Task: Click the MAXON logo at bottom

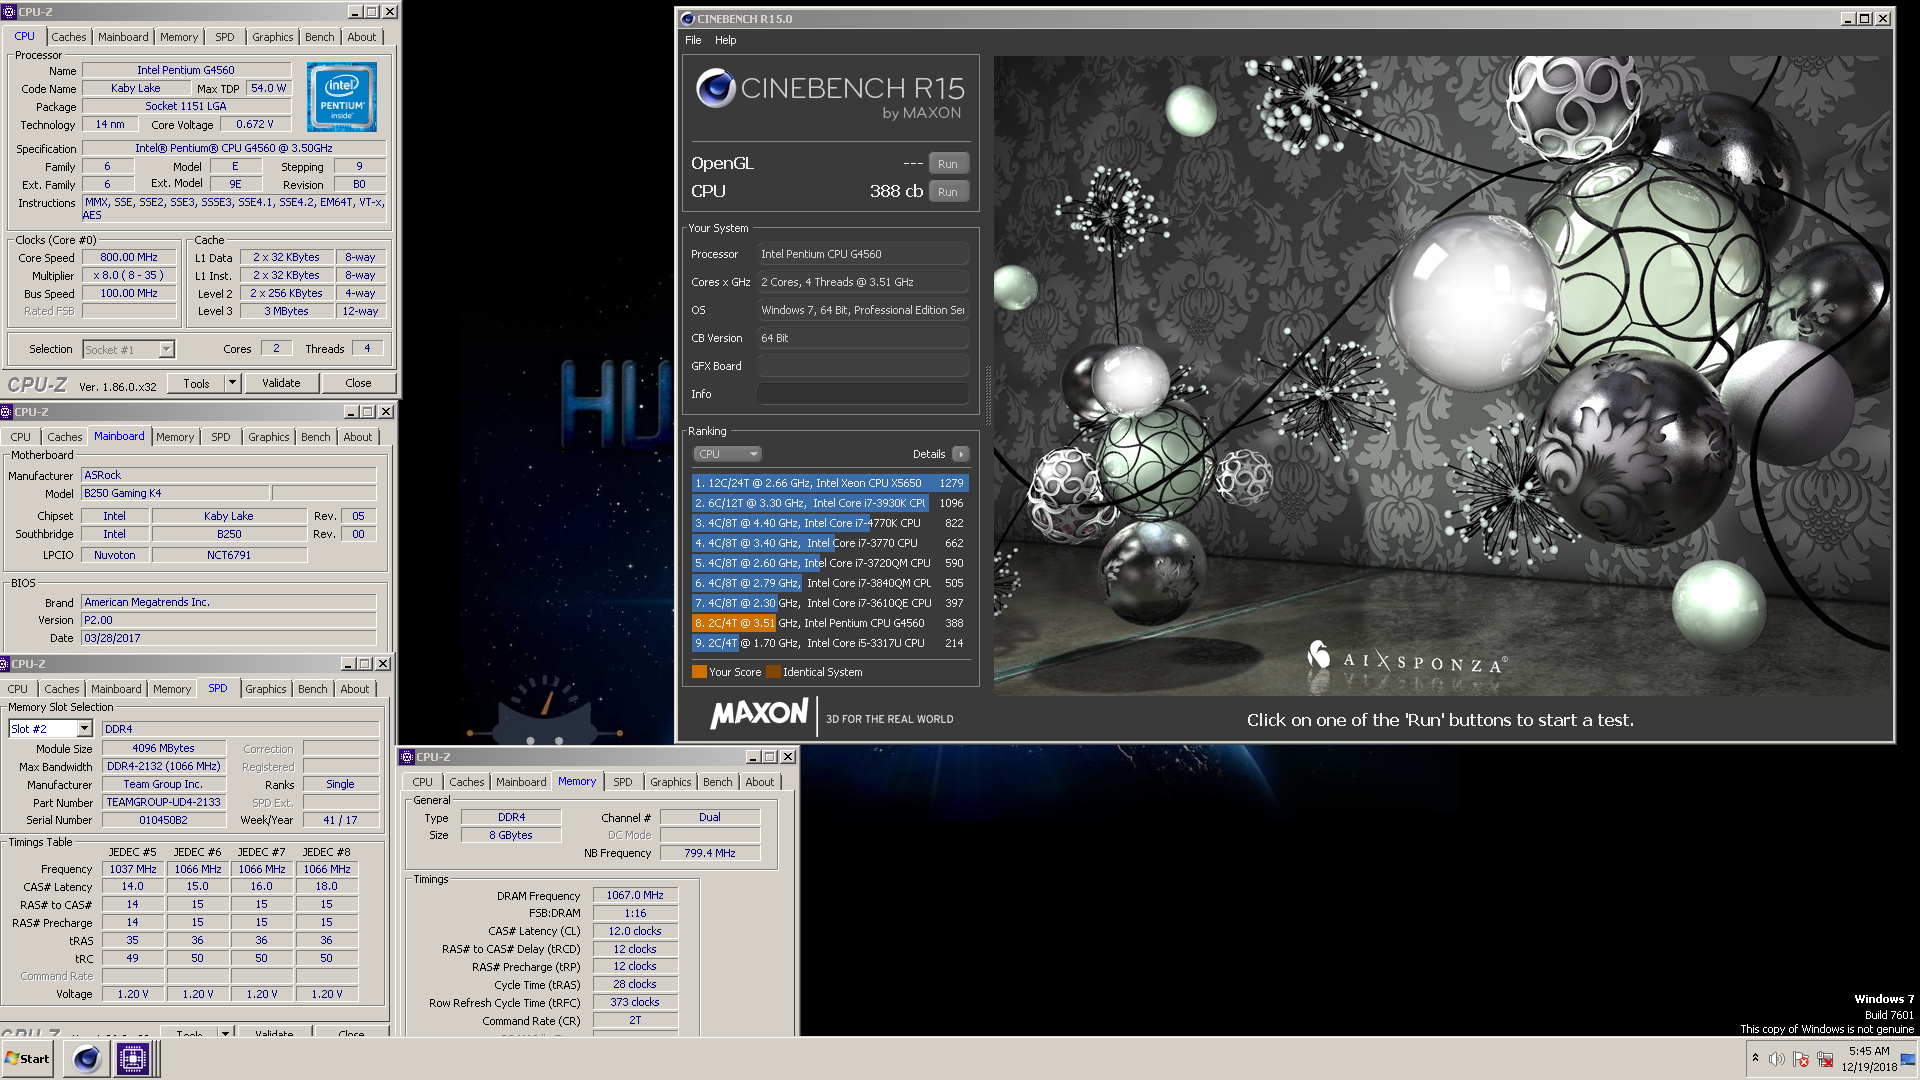Action: [x=759, y=714]
